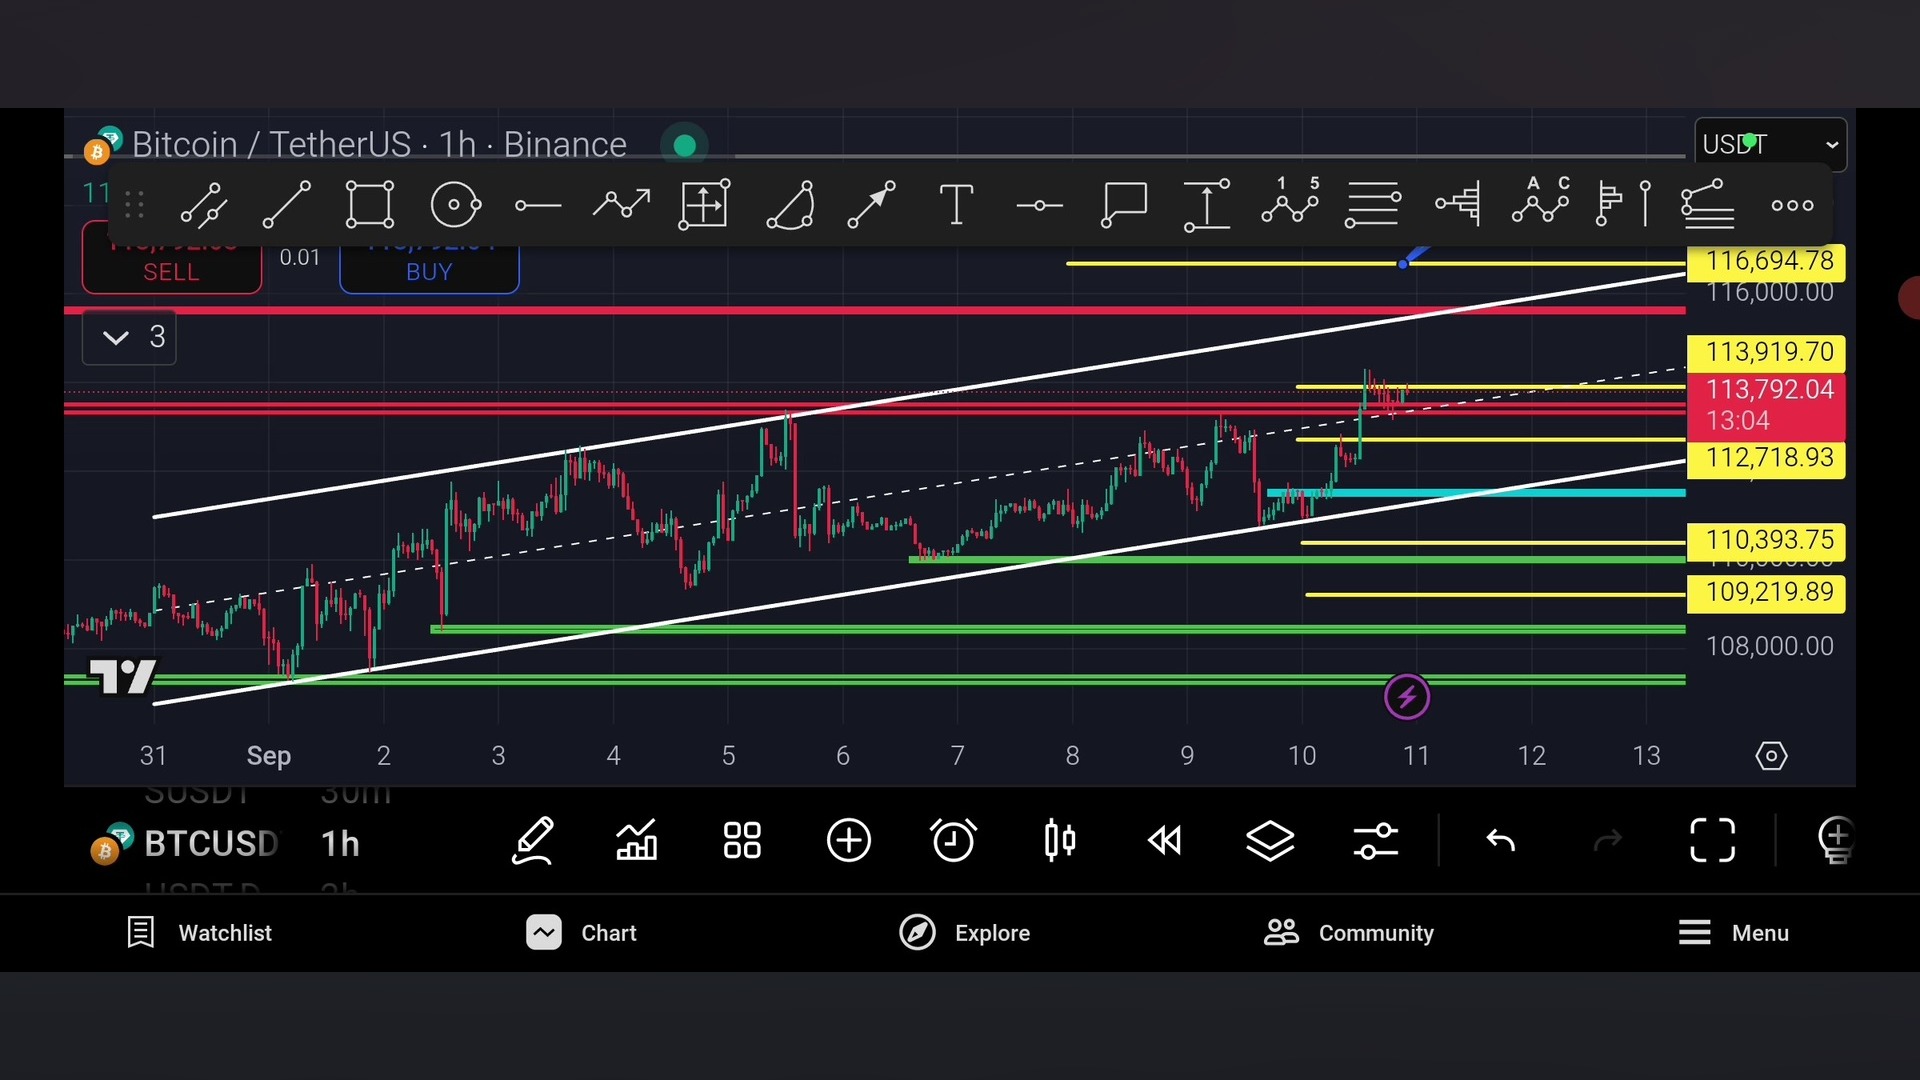Open the Community tab

tap(1348, 933)
